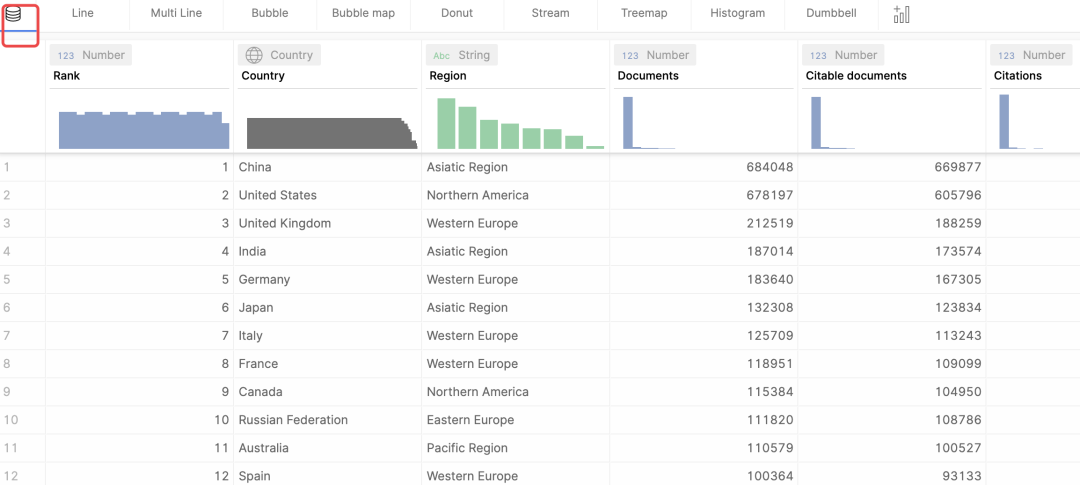Click the Rank distribution histogram
This screenshot has width=1080, height=485.
click(x=144, y=130)
